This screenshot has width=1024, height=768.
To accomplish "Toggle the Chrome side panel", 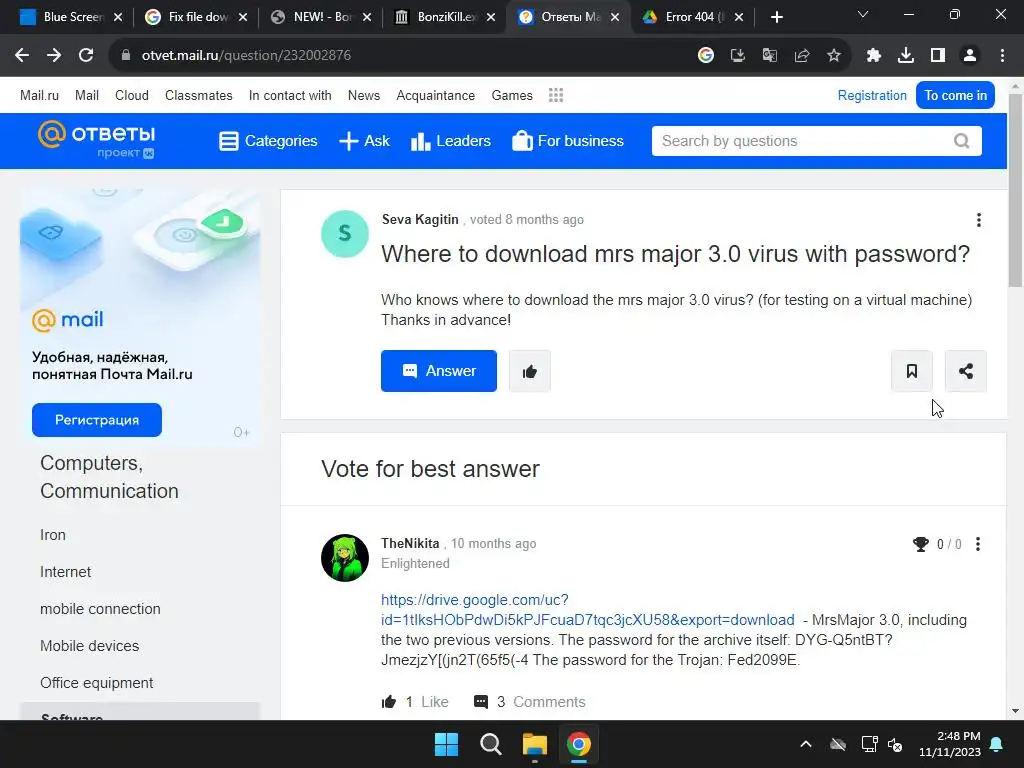I will [937, 56].
